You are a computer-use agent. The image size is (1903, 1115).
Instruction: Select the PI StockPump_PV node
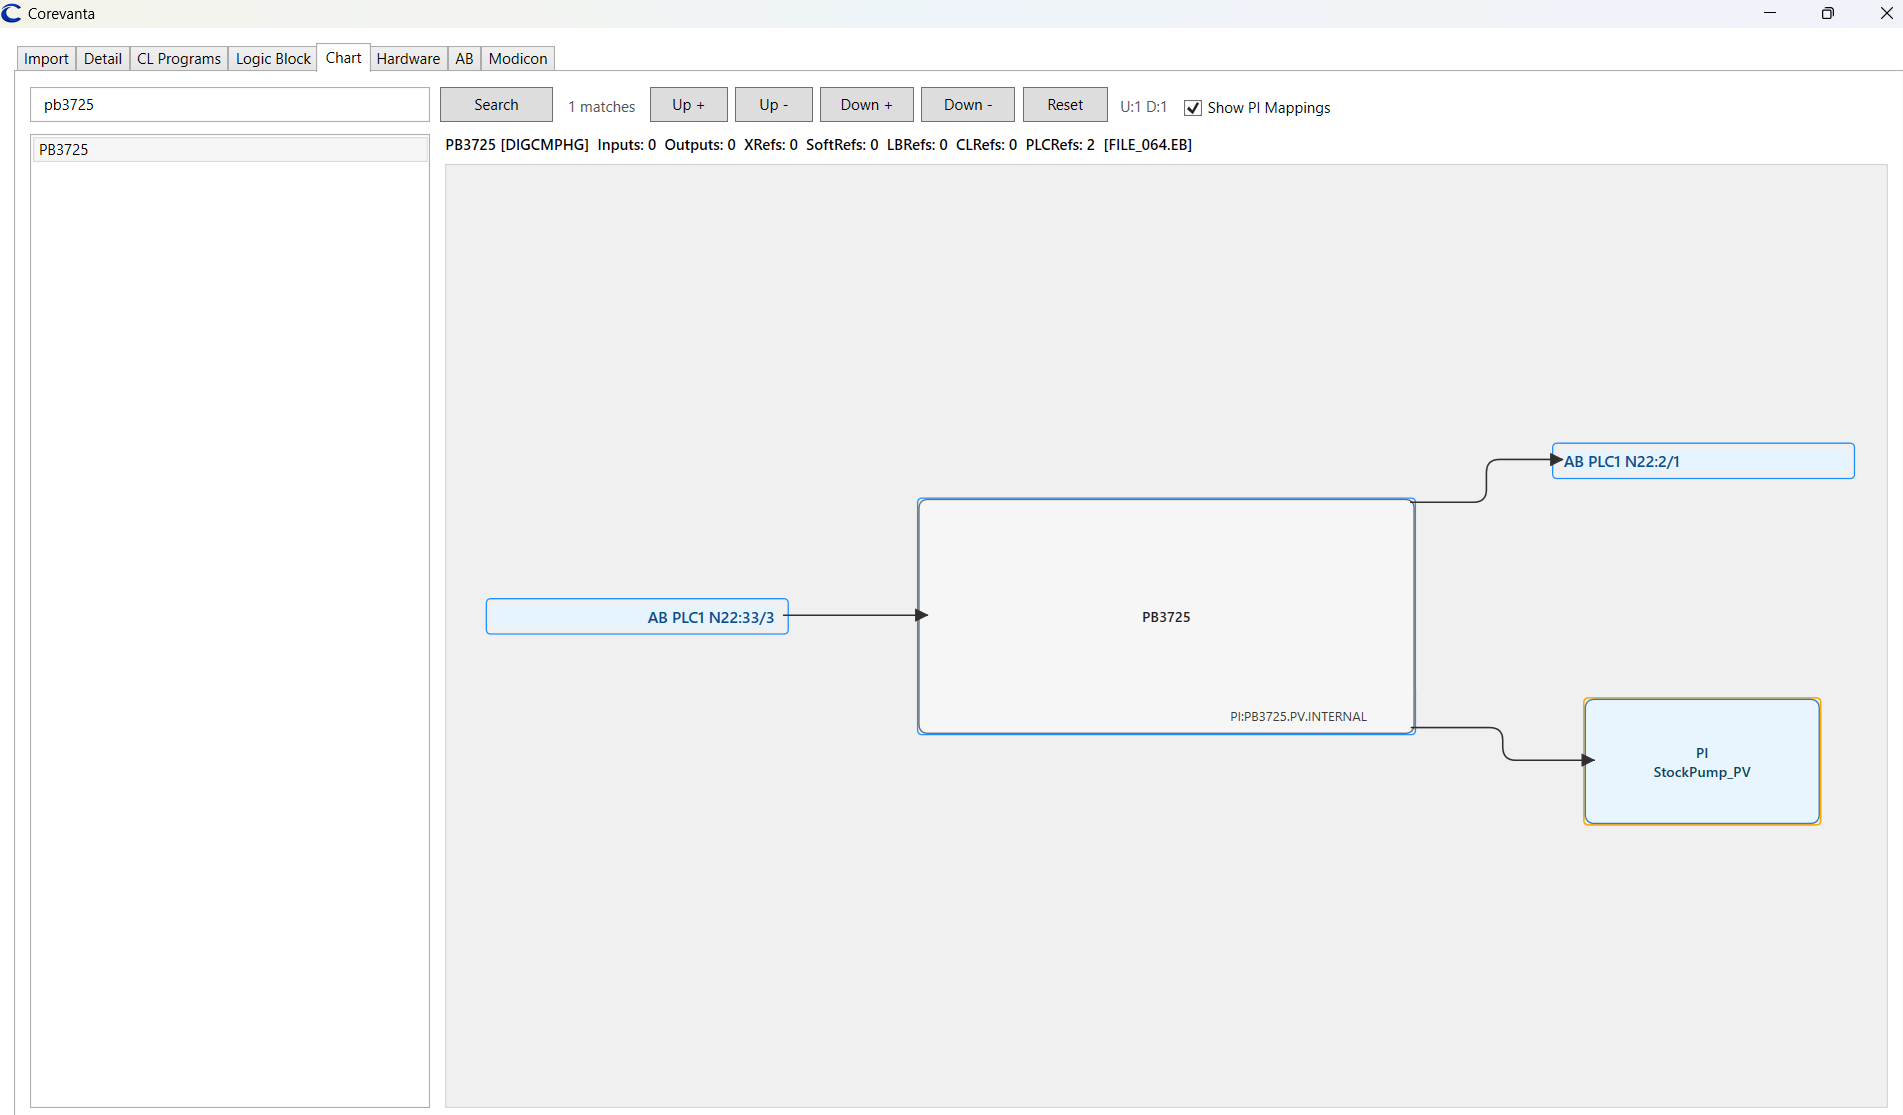pyautogui.click(x=1702, y=762)
